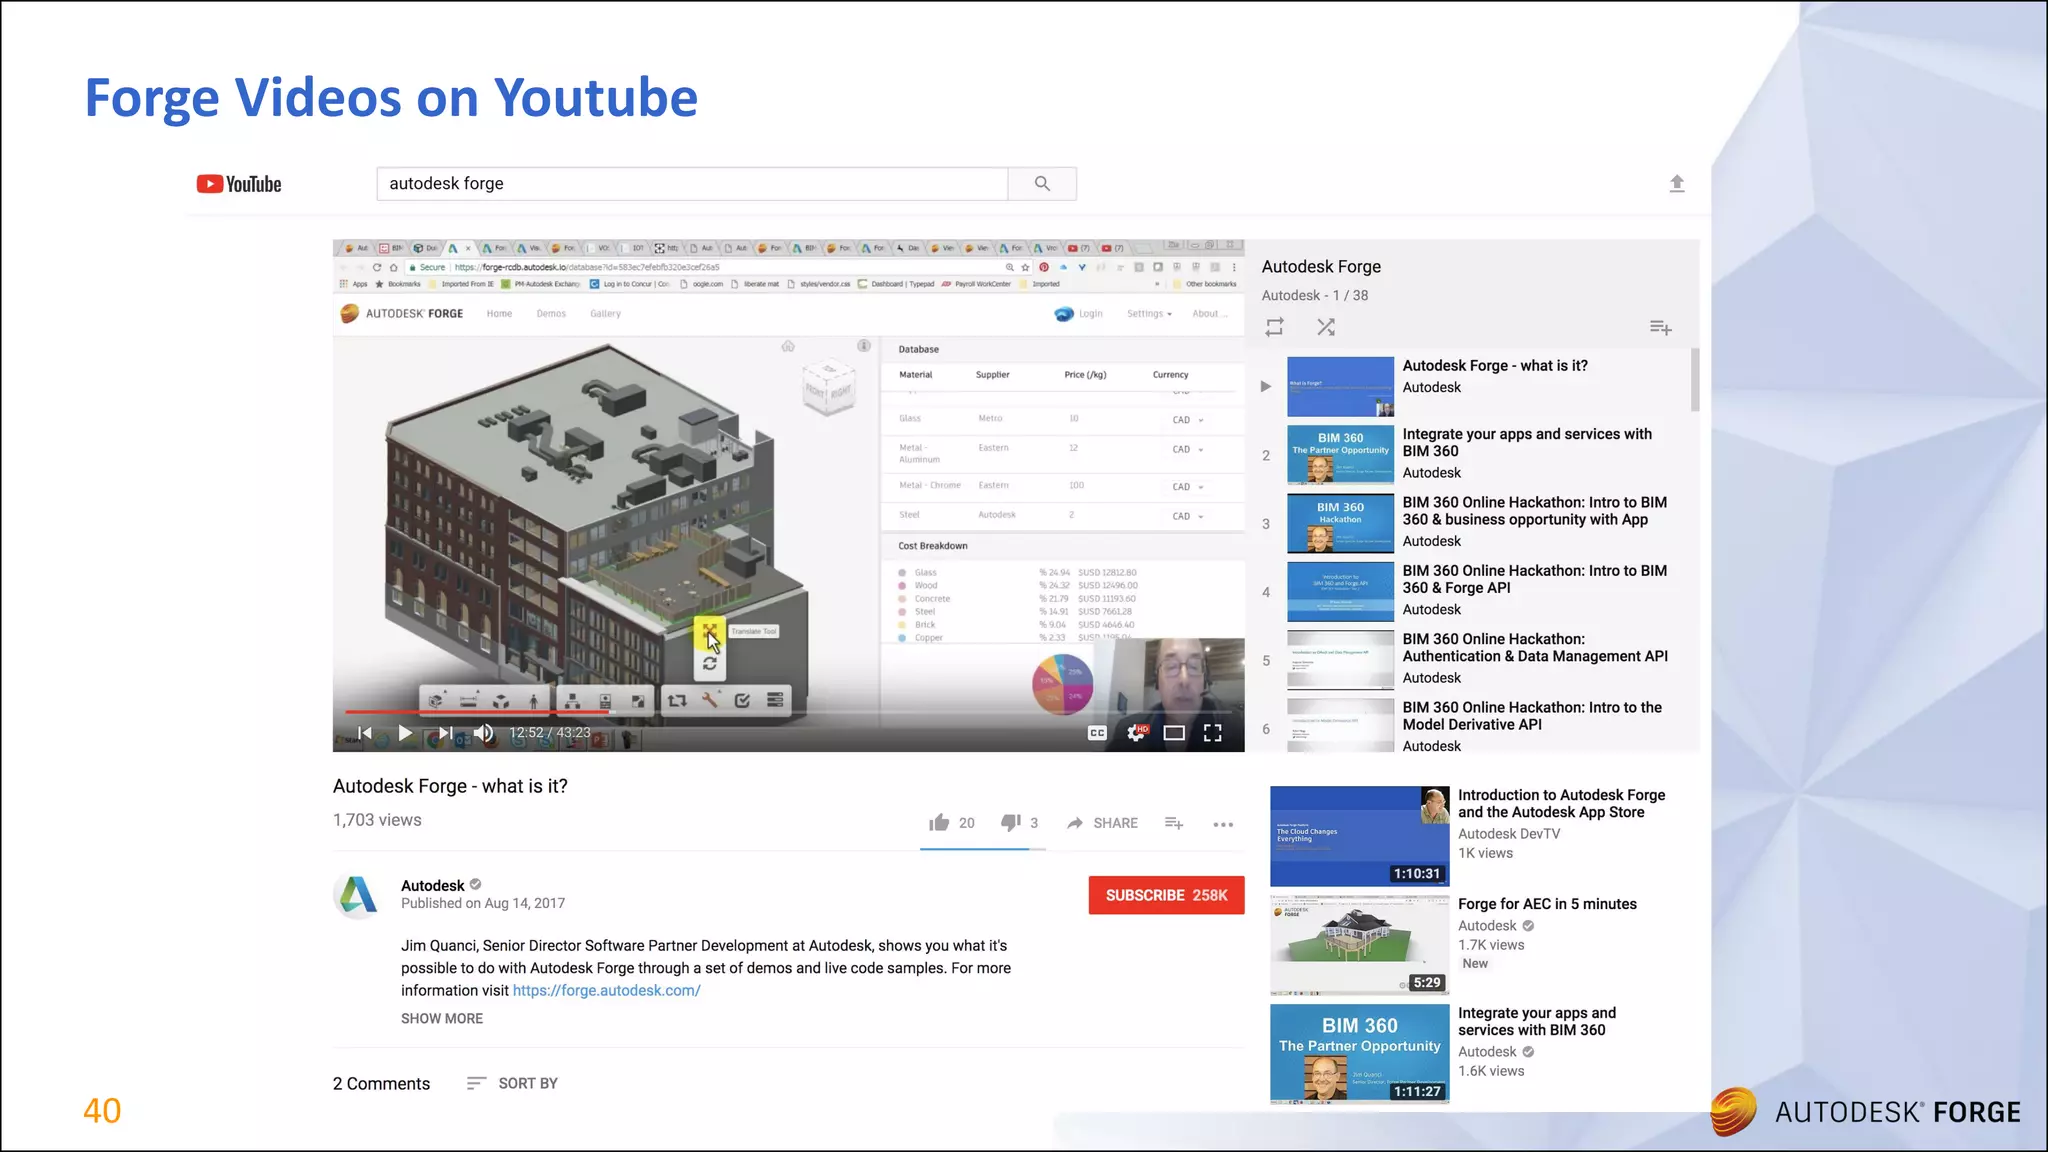Like the video with thumbs up
The width and height of the screenshot is (2048, 1152).
939,823
